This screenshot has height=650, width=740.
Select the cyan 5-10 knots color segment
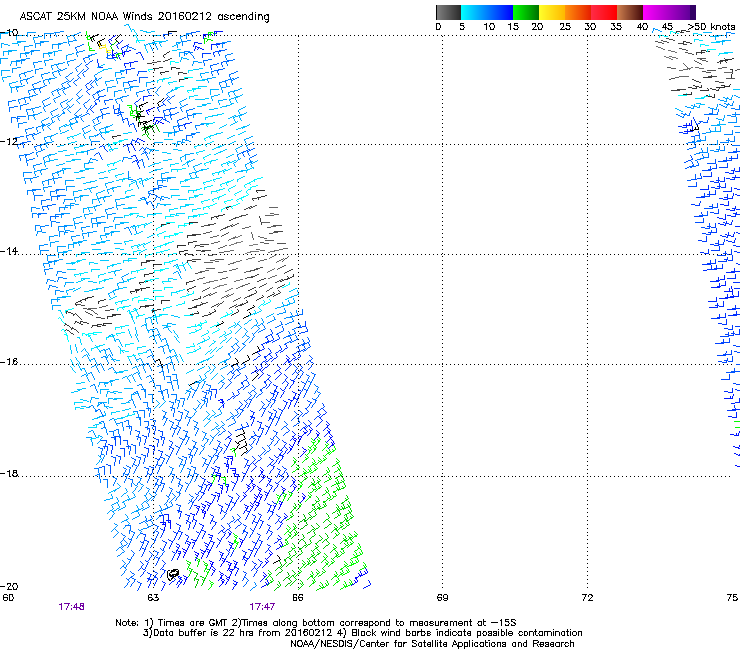pos(474,12)
